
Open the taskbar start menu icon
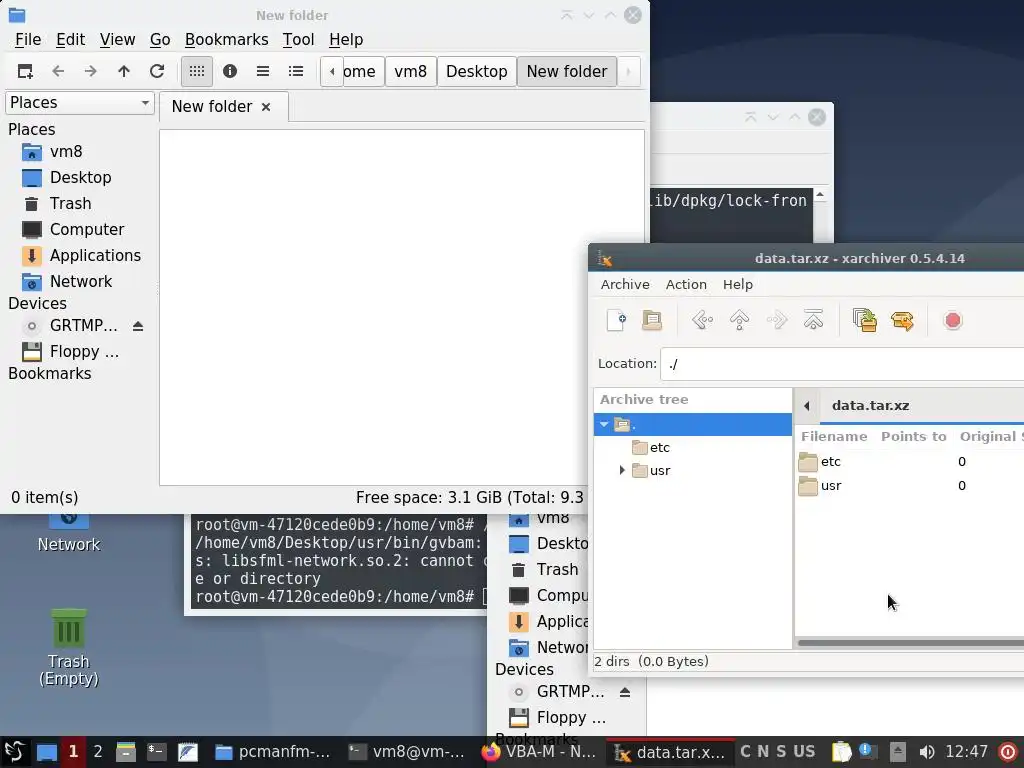14,752
